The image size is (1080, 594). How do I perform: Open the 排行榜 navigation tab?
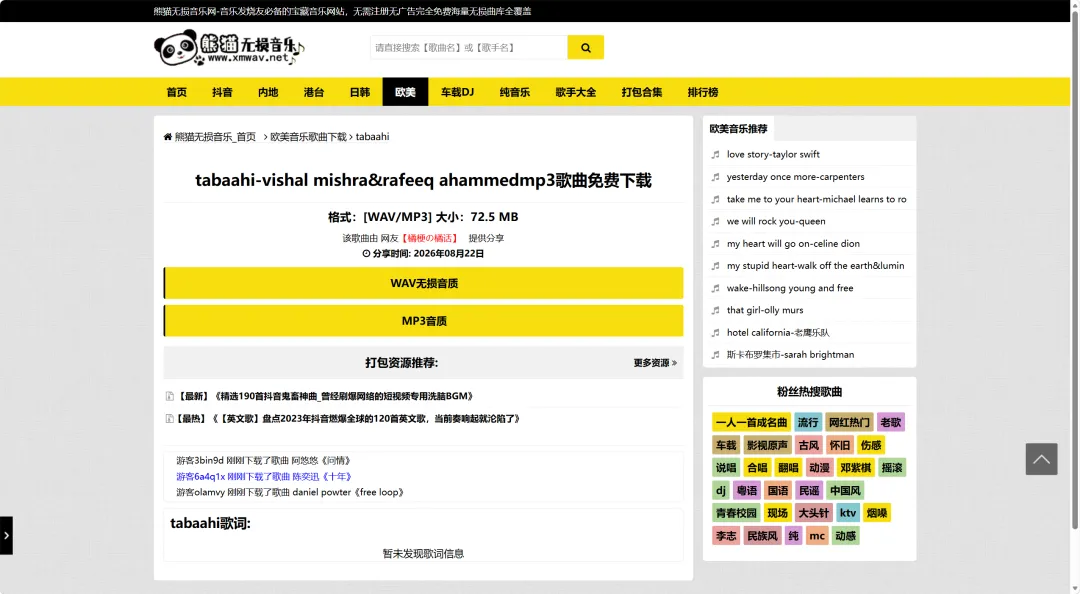point(703,92)
